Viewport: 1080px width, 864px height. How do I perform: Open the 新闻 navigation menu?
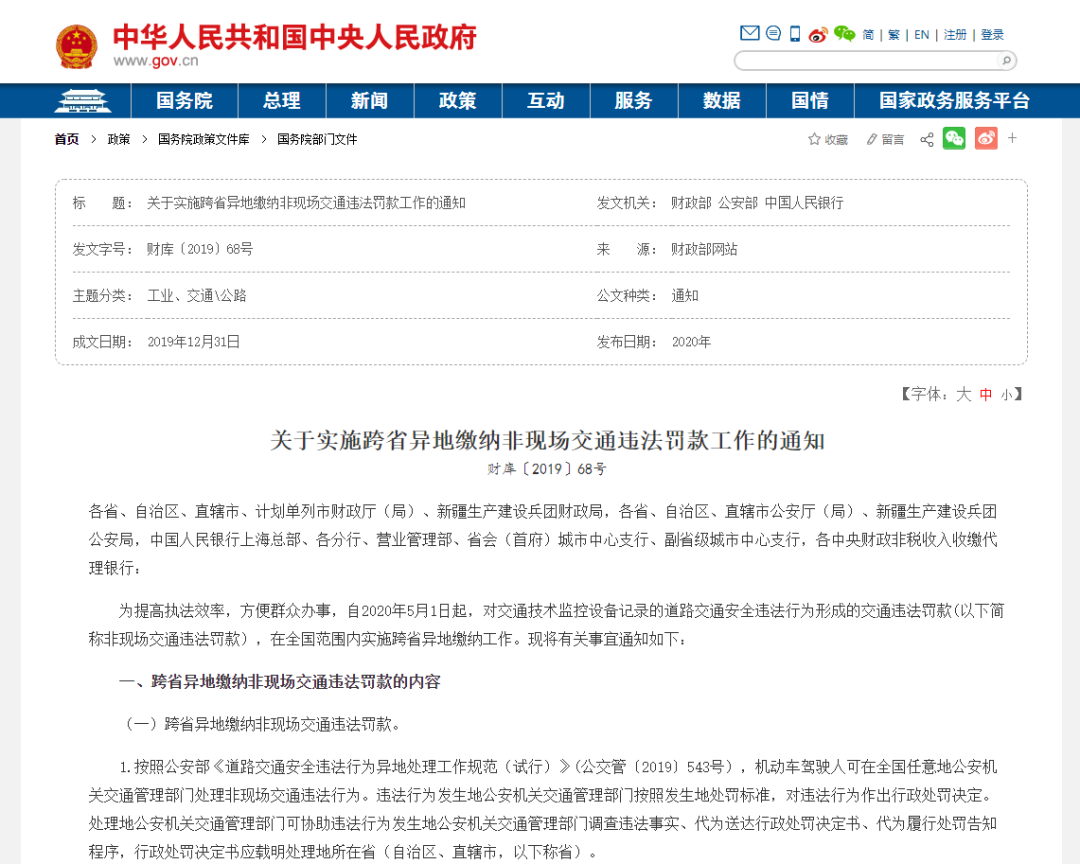pos(370,101)
